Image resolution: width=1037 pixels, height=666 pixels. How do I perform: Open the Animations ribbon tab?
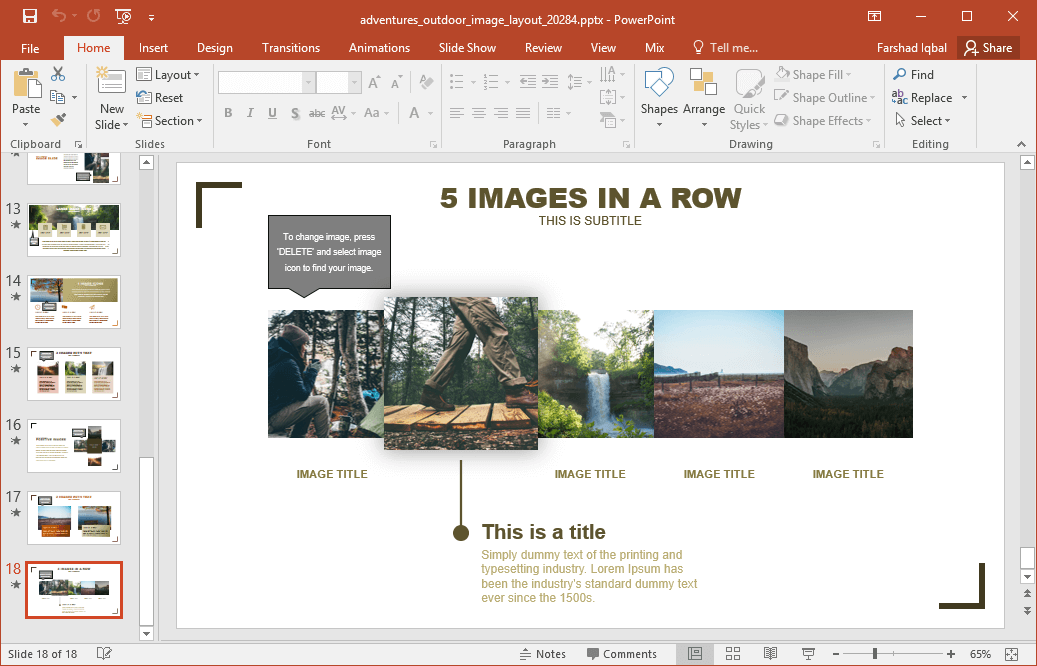click(379, 47)
